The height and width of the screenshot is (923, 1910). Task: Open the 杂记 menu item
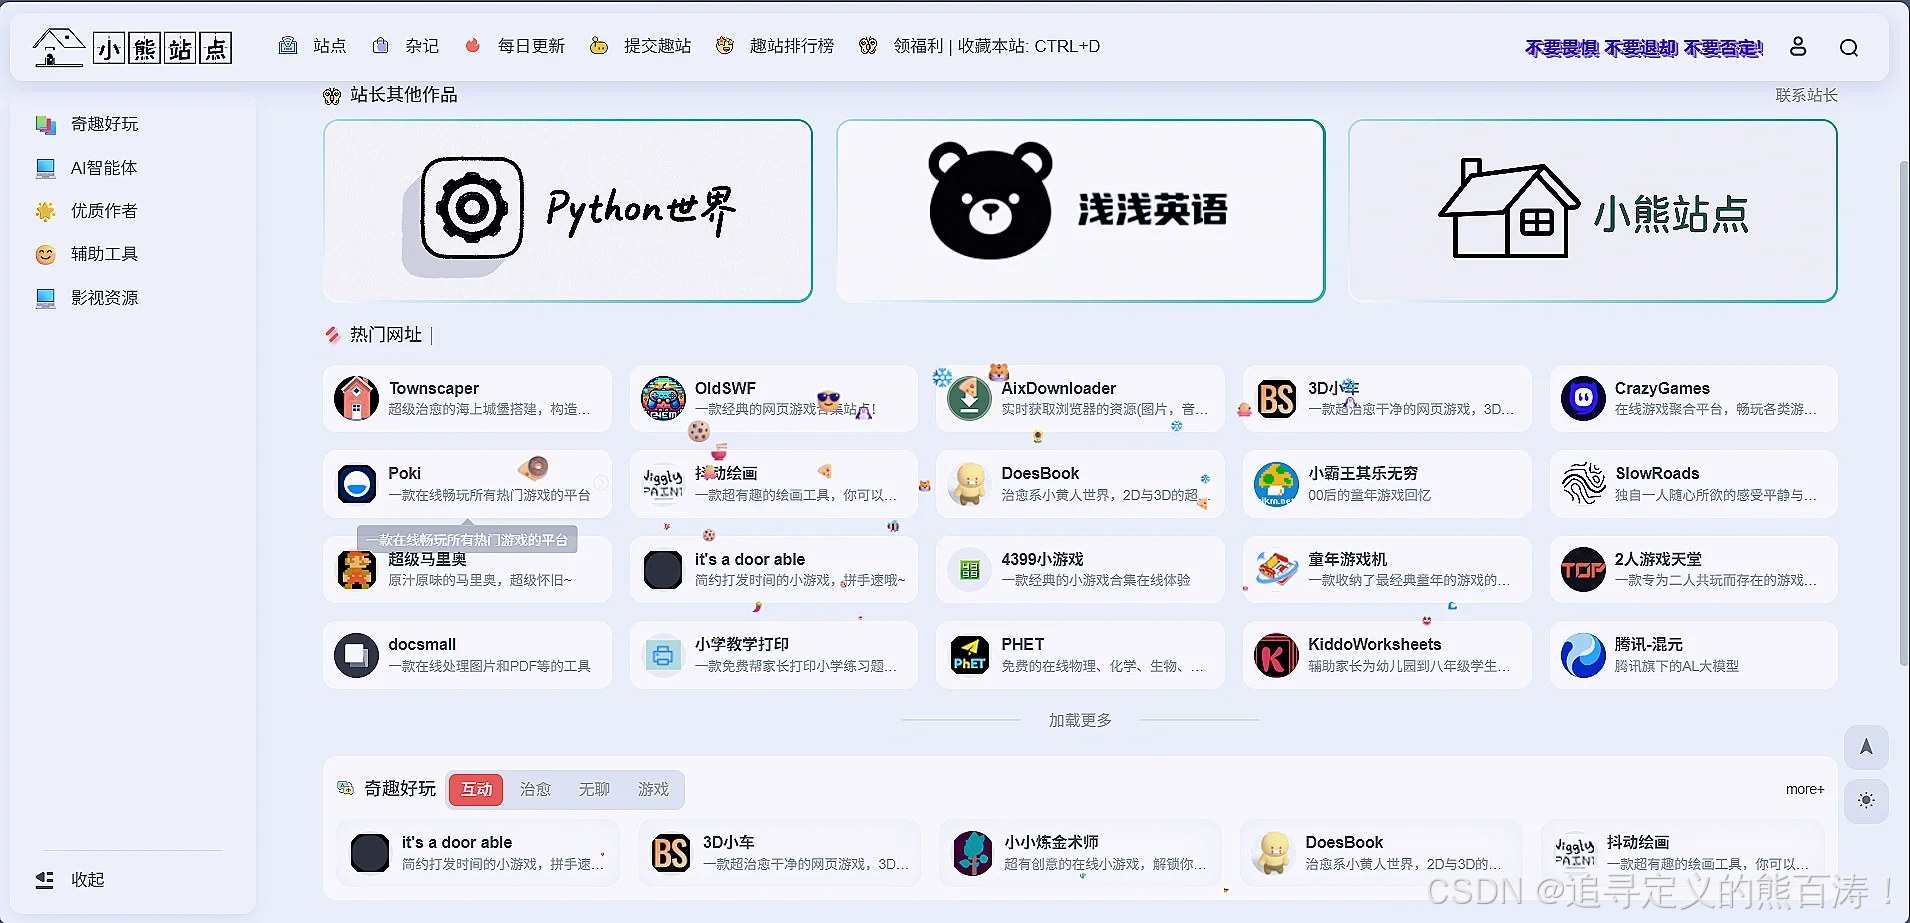pos(405,46)
